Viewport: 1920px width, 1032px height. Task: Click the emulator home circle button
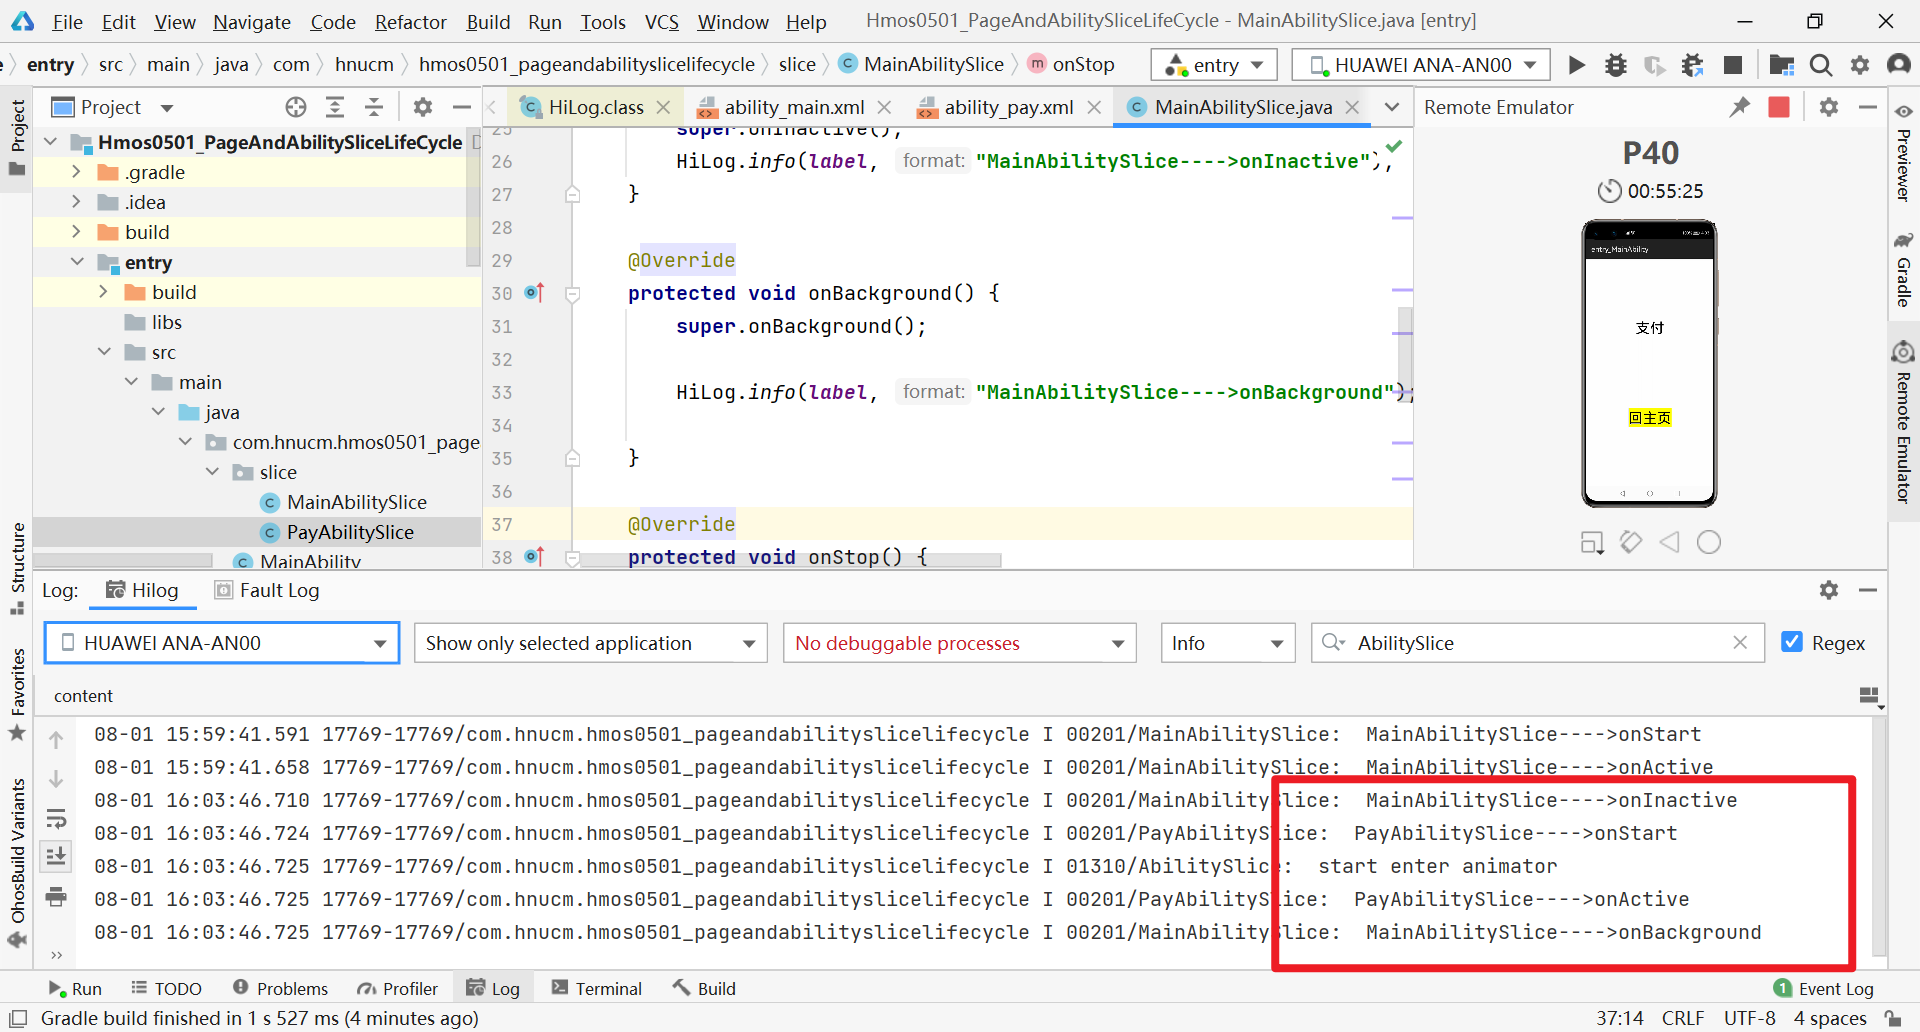[x=1709, y=542]
